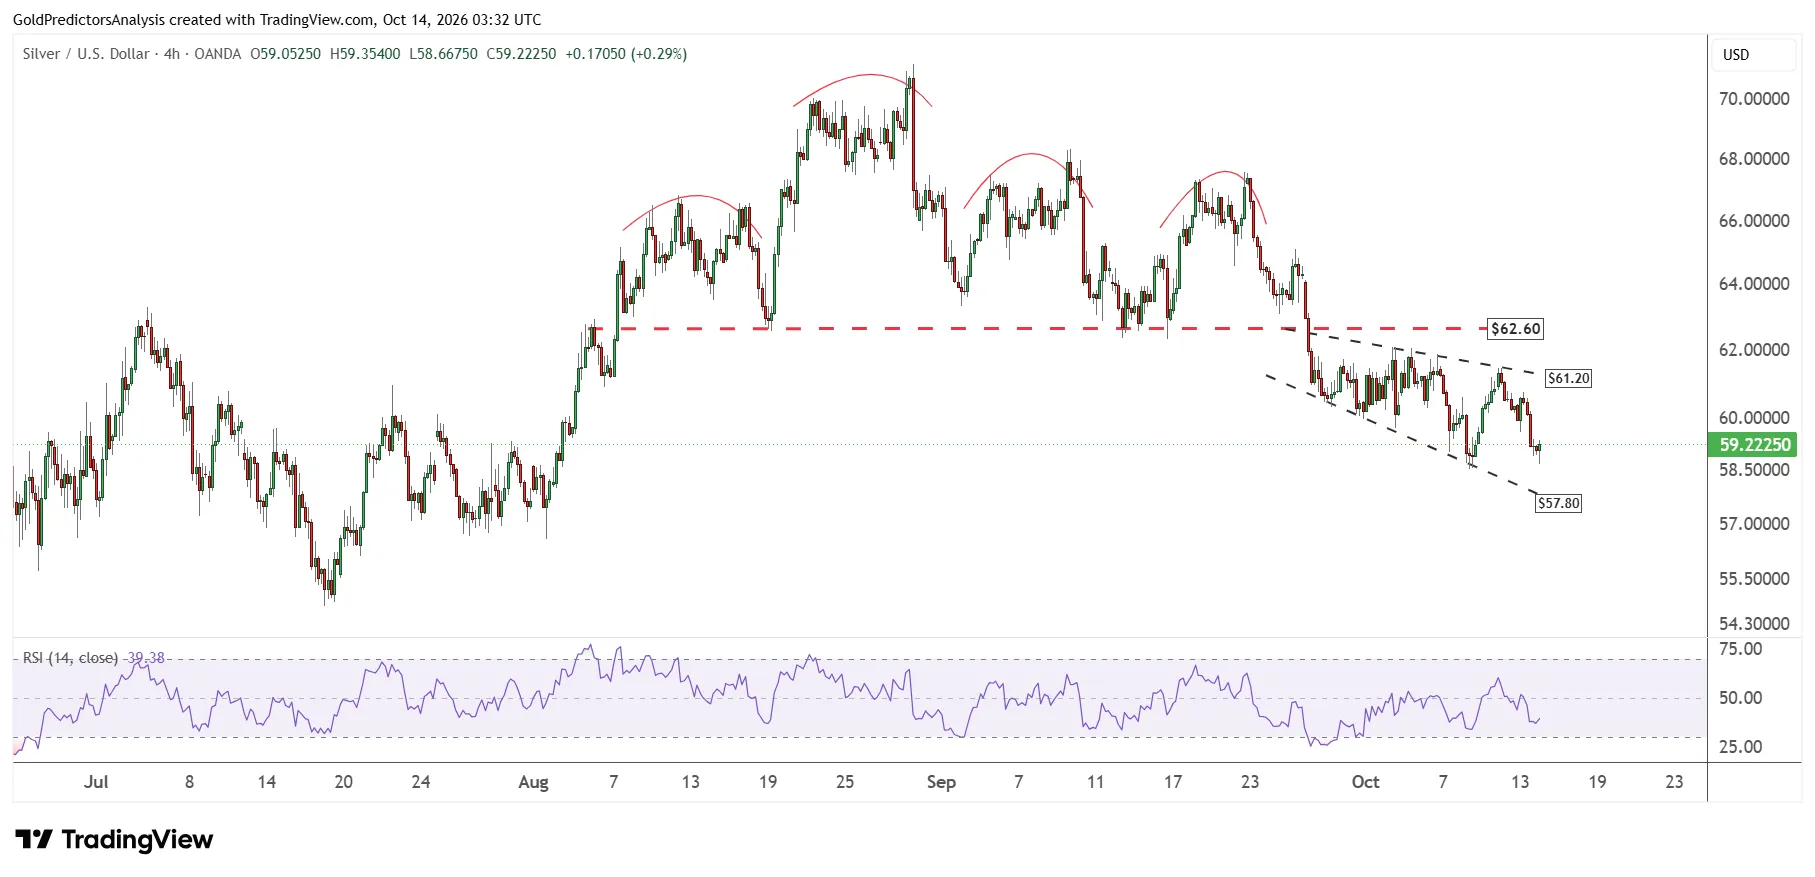
Task: Click the current price tag 59.22250
Action: coord(1755,445)
